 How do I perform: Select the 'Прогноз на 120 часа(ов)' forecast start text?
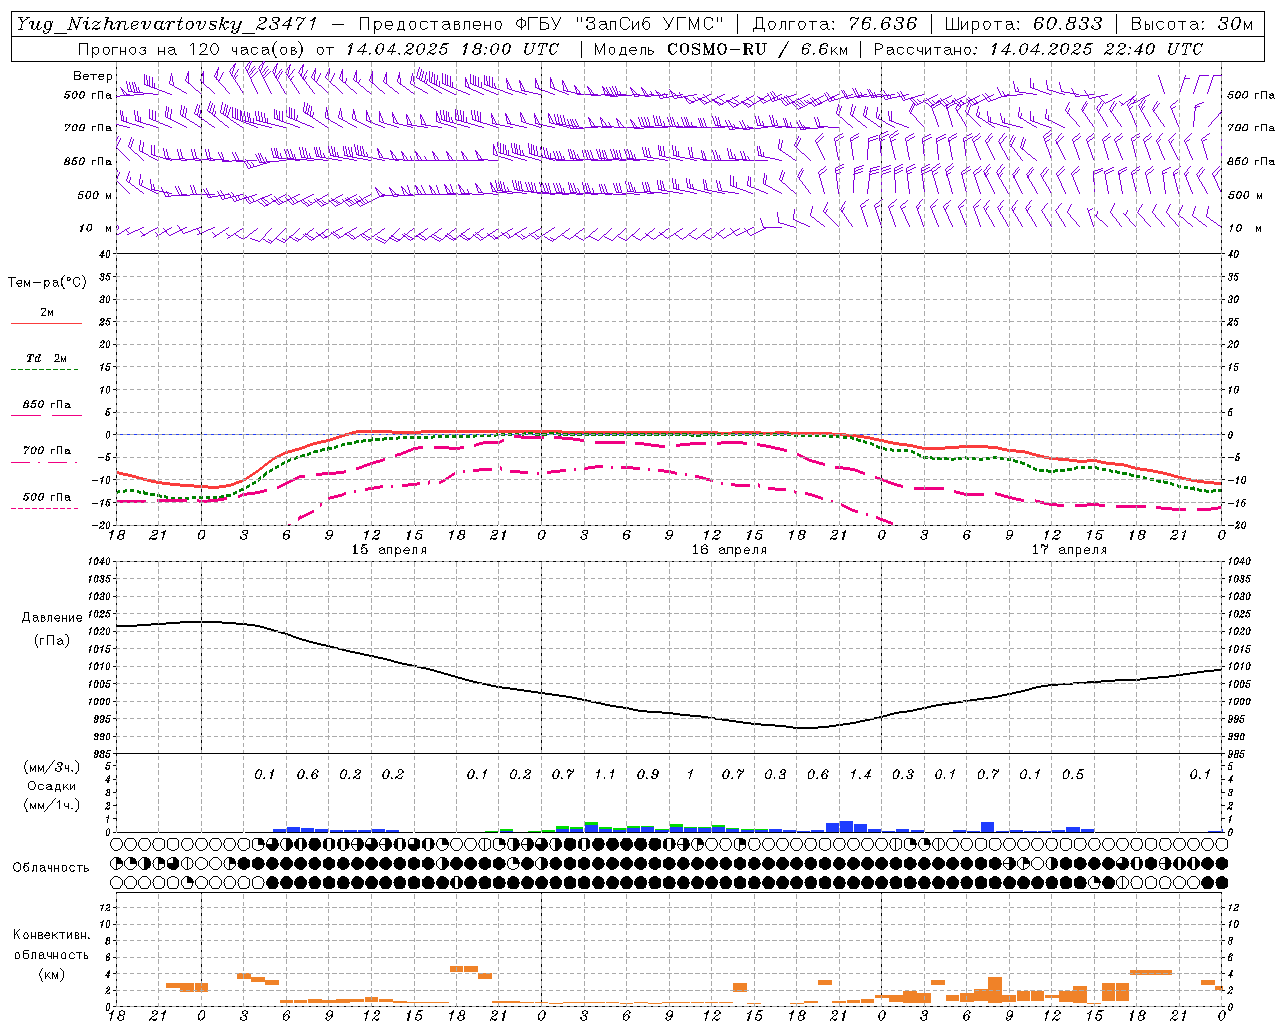[x=192, y=49]
